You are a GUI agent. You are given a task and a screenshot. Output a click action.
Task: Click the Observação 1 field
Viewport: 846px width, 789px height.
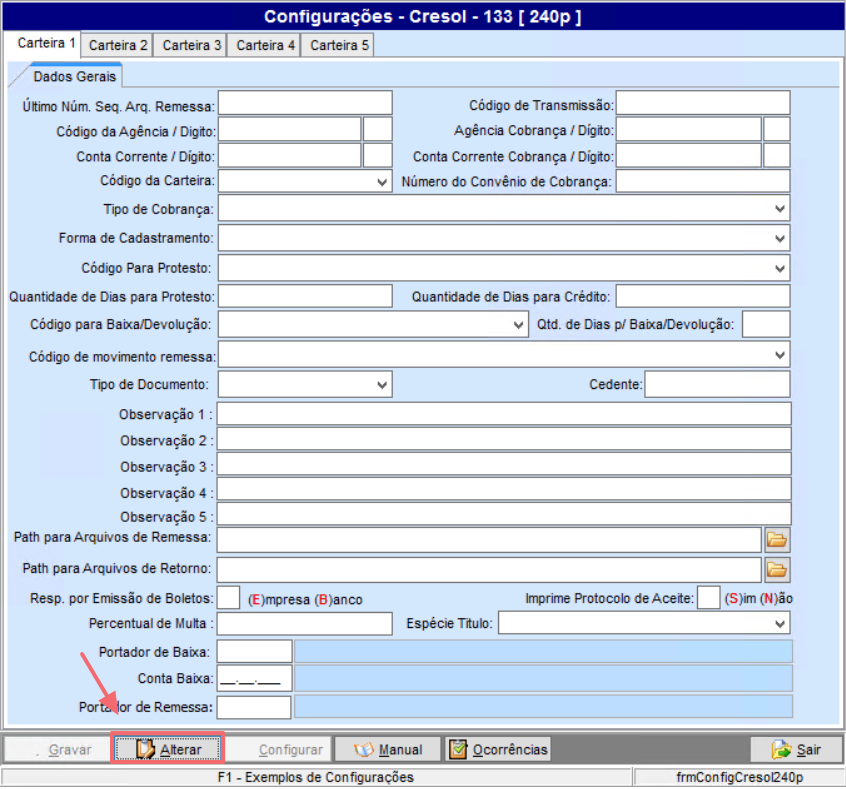[504, 413]
